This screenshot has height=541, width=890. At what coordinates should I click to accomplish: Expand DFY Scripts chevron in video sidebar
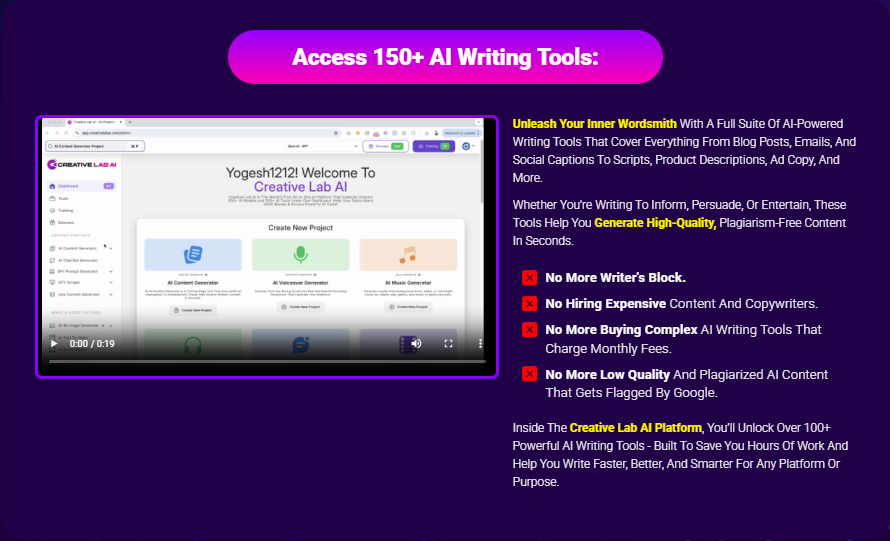click(111, 282)
